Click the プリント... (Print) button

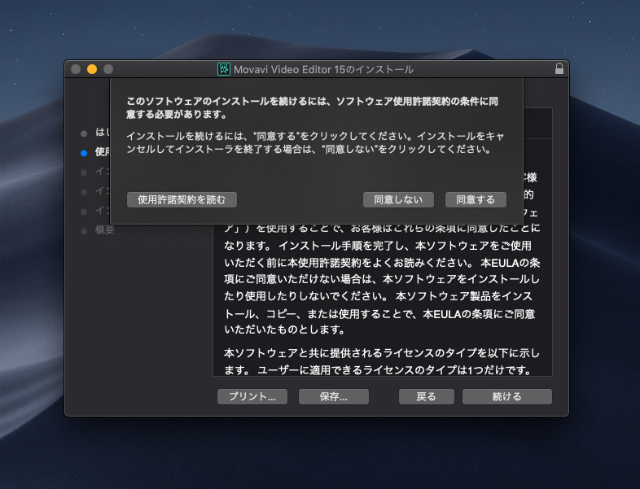click(x=252, y=396)
